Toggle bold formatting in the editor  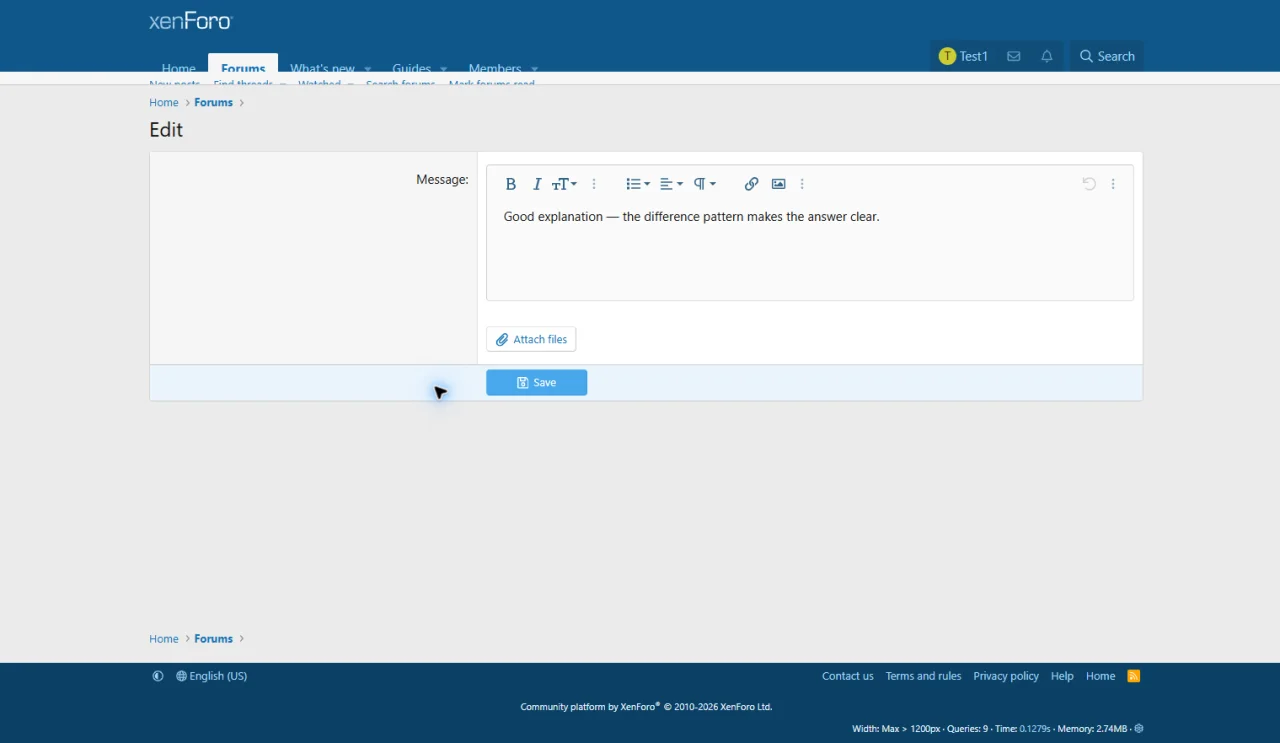(x=510, y=184)
